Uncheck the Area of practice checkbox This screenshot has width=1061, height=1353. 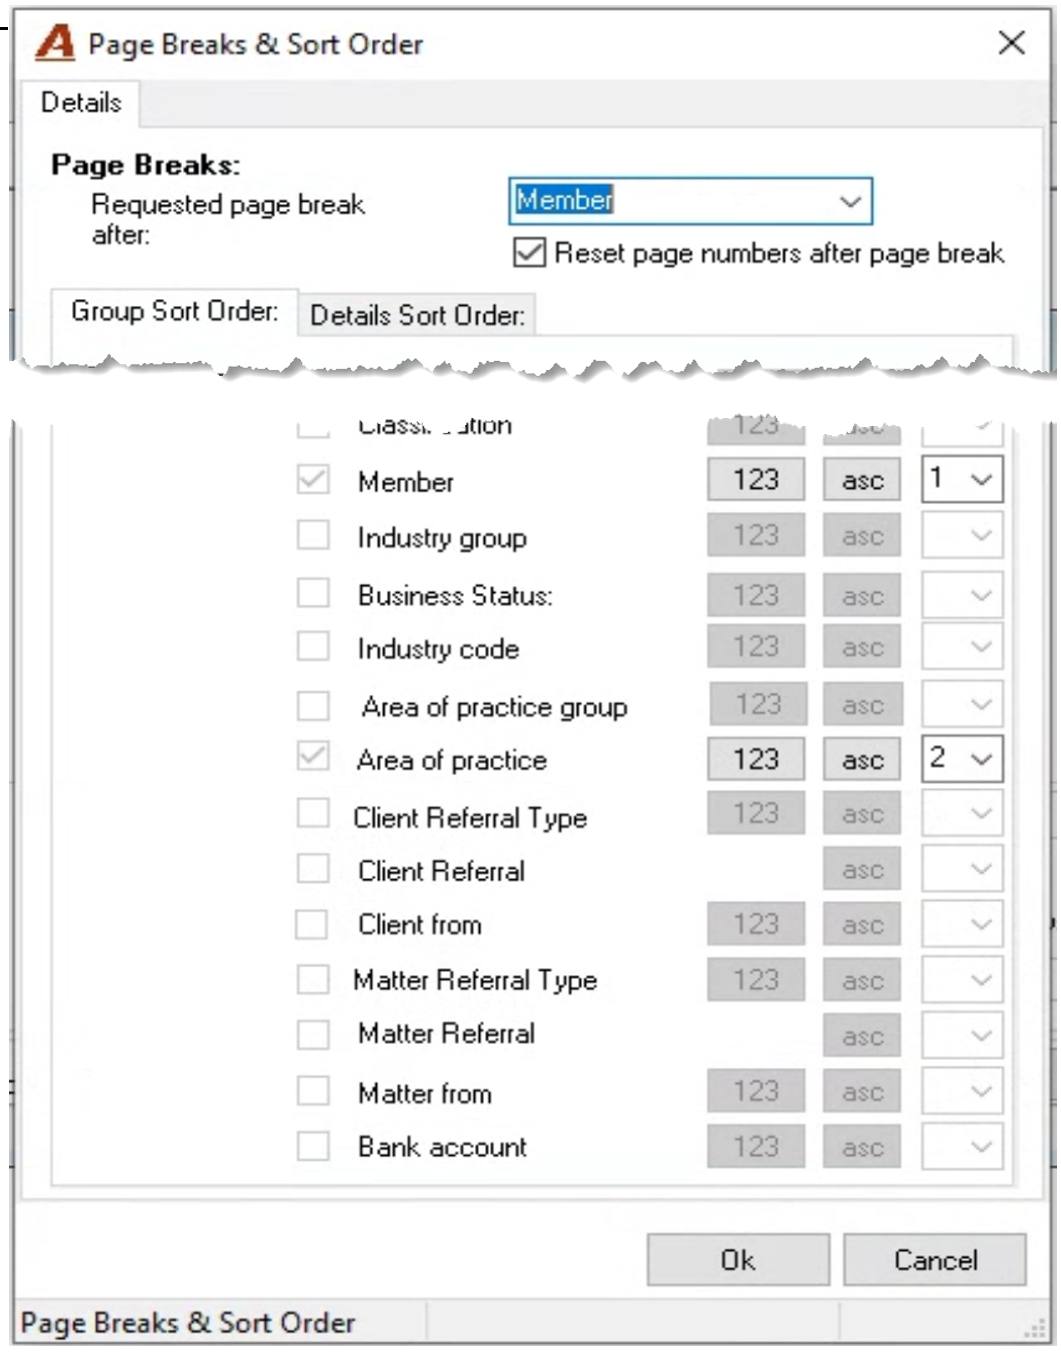(x=313, y=757)
